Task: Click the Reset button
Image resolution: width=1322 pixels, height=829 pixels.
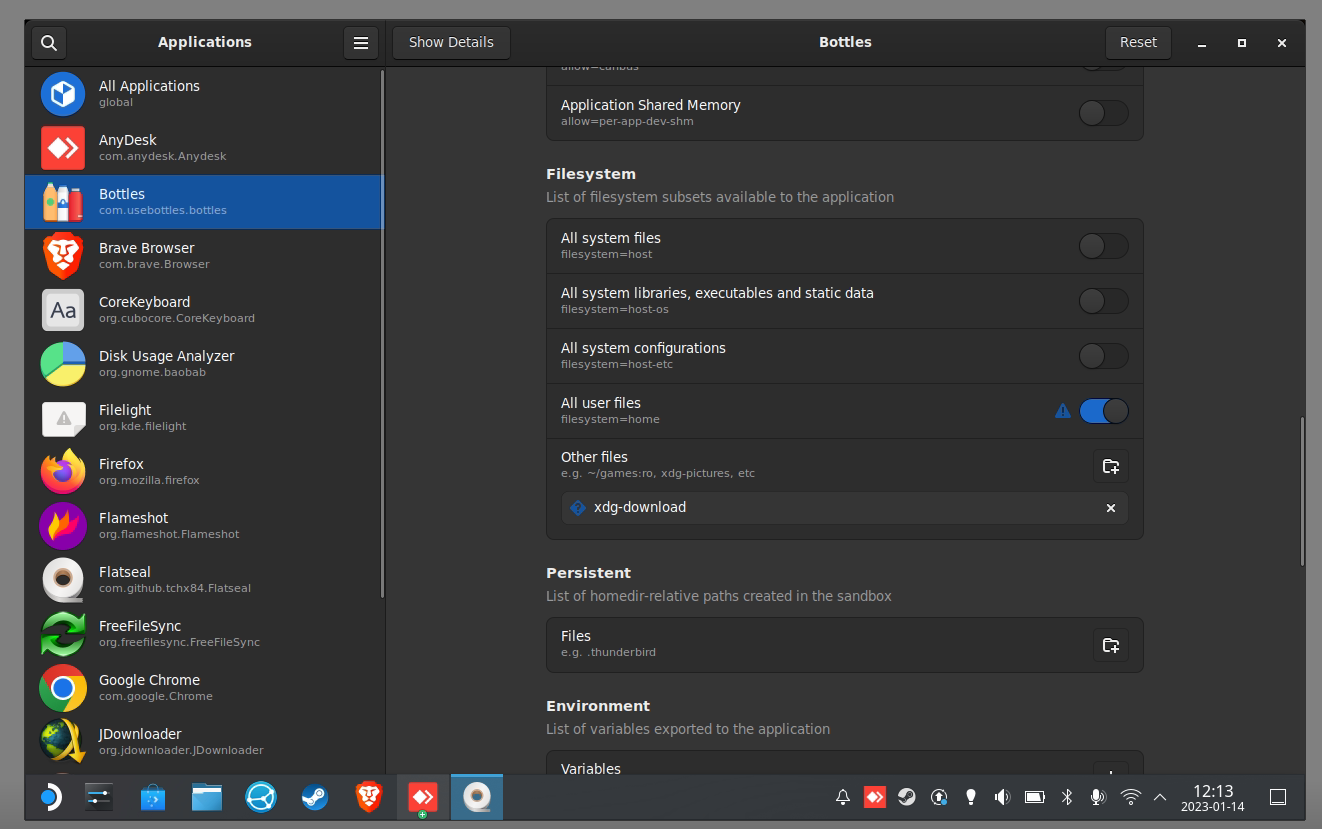Action: [1138, 43]
